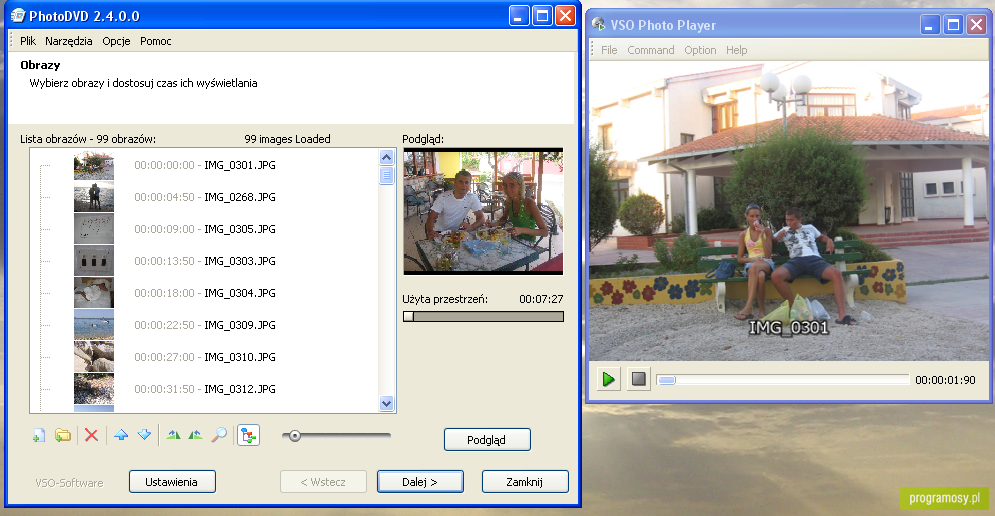Image resolution: width=995 pixels, height=516 pixels.
Task: Minimize the PhotoDVD window
Action: point(519,16)
